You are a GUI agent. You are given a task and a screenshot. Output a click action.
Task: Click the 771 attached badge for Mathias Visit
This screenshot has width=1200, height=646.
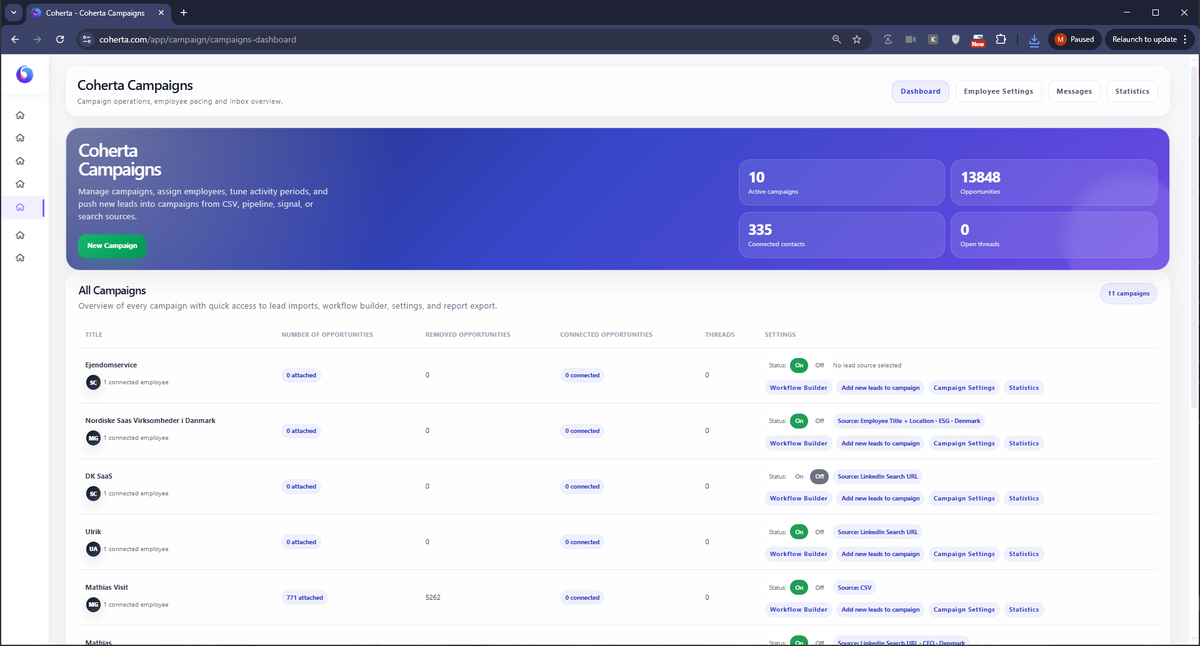pyautogui.click(x=304, y=597)
